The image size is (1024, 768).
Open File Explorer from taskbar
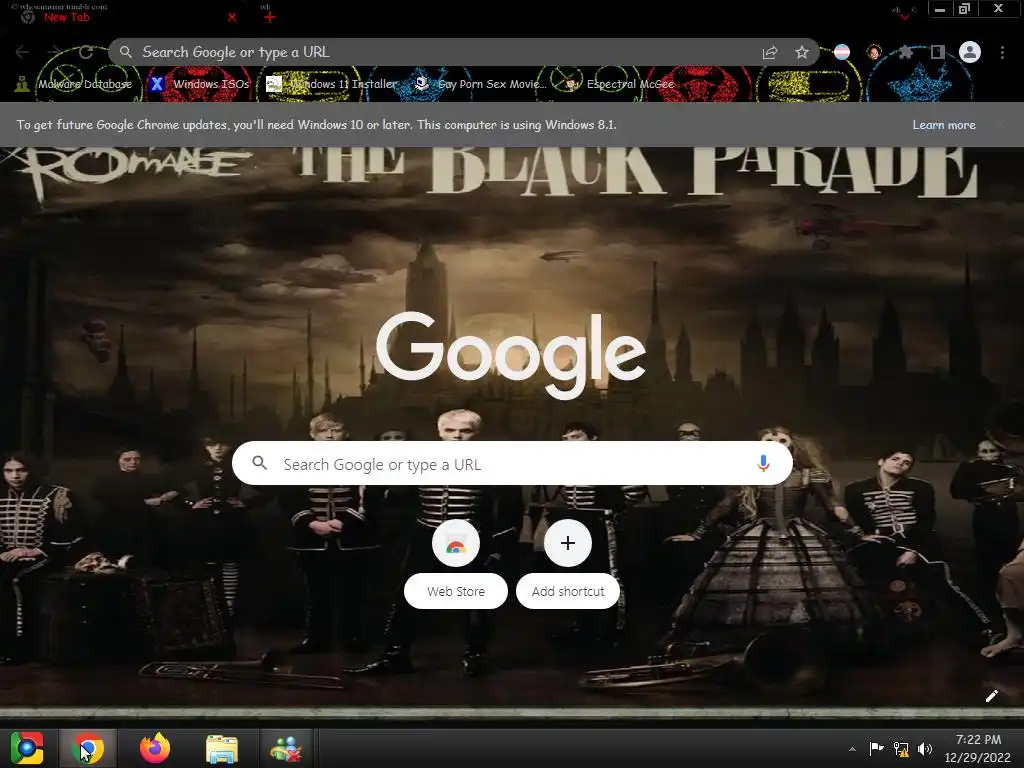coord(222,749)
